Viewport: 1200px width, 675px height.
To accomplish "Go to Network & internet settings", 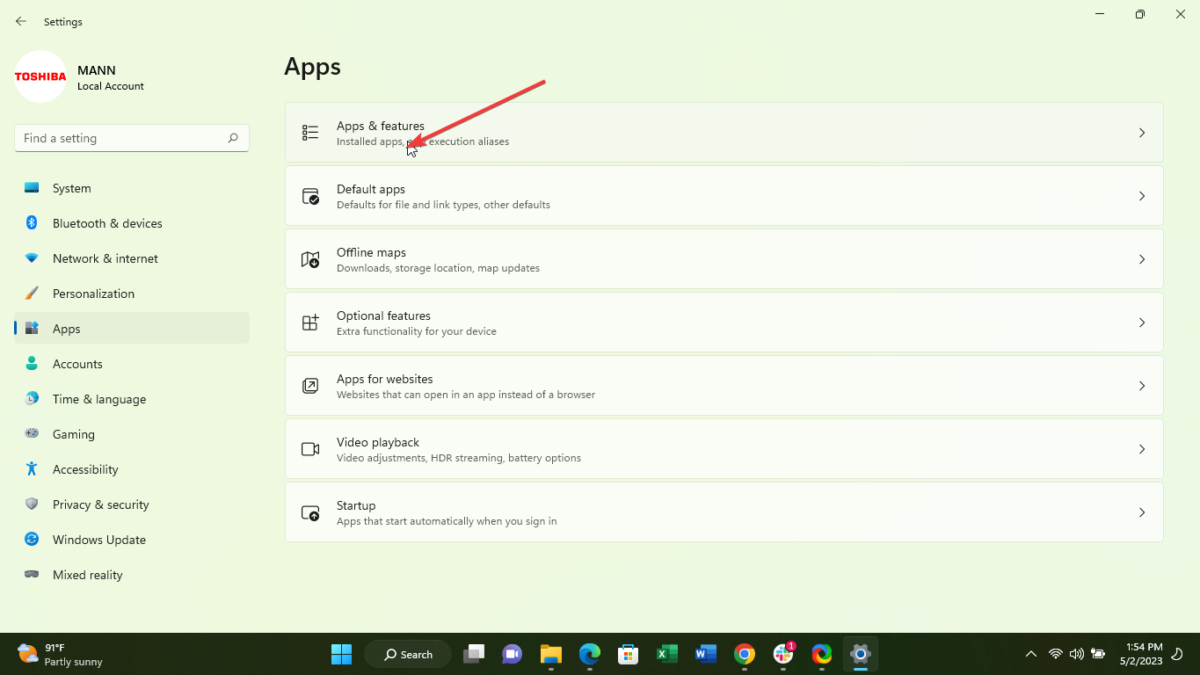I will 132,258.
